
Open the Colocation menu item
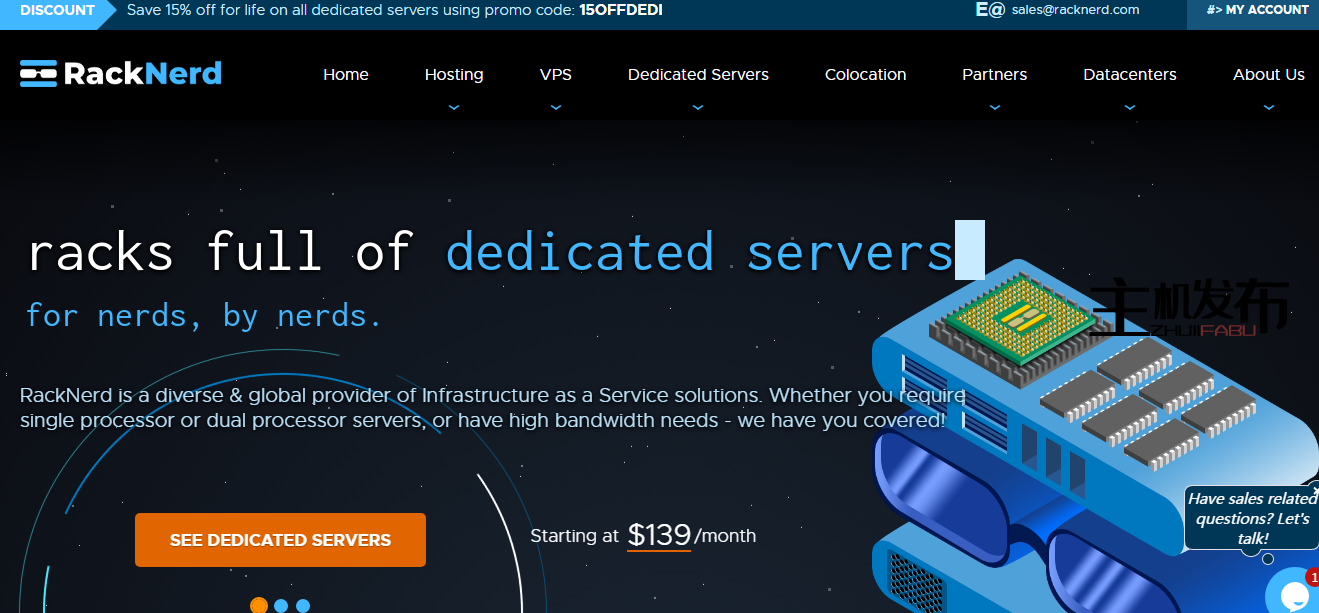click(x=865, y=75)
